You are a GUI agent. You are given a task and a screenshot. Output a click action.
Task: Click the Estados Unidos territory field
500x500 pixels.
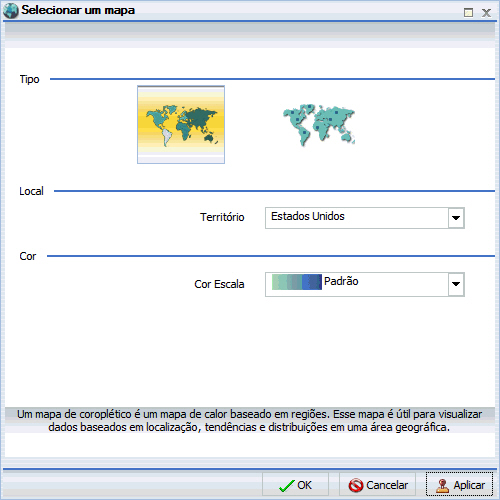tap(357, 218)
